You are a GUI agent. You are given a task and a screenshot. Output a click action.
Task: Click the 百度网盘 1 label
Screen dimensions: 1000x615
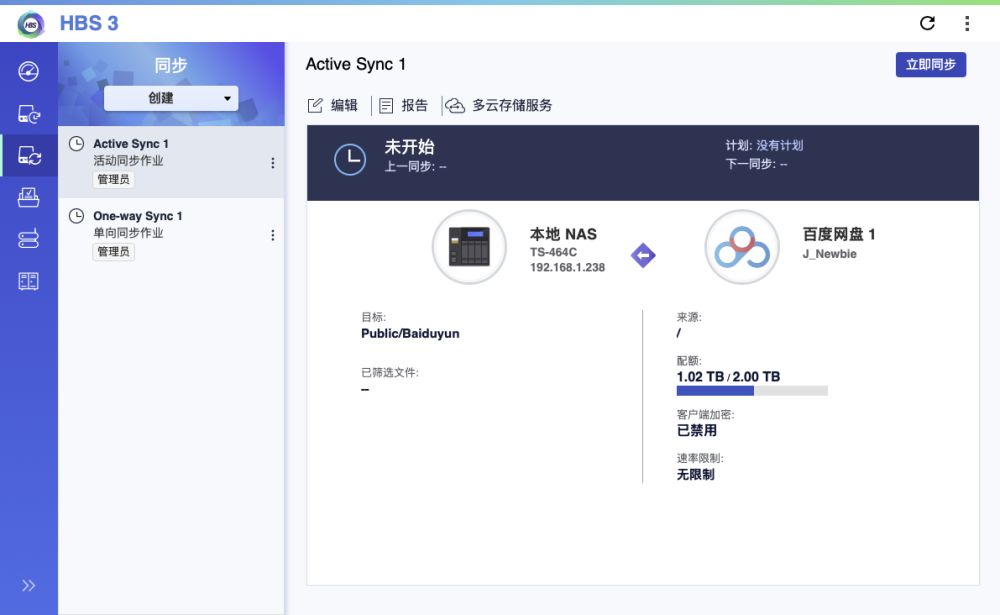[x=839, y=234]
